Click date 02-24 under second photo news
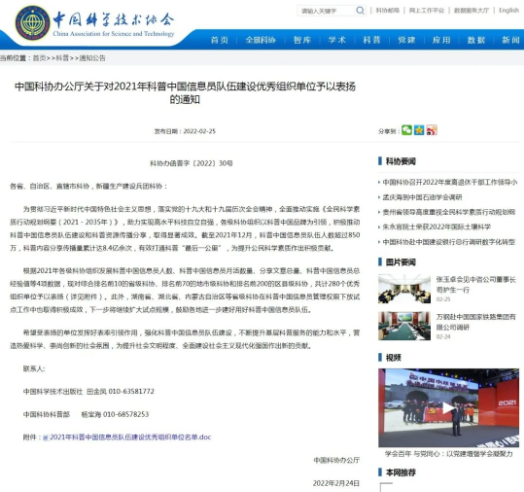 [x=443, y=337]
